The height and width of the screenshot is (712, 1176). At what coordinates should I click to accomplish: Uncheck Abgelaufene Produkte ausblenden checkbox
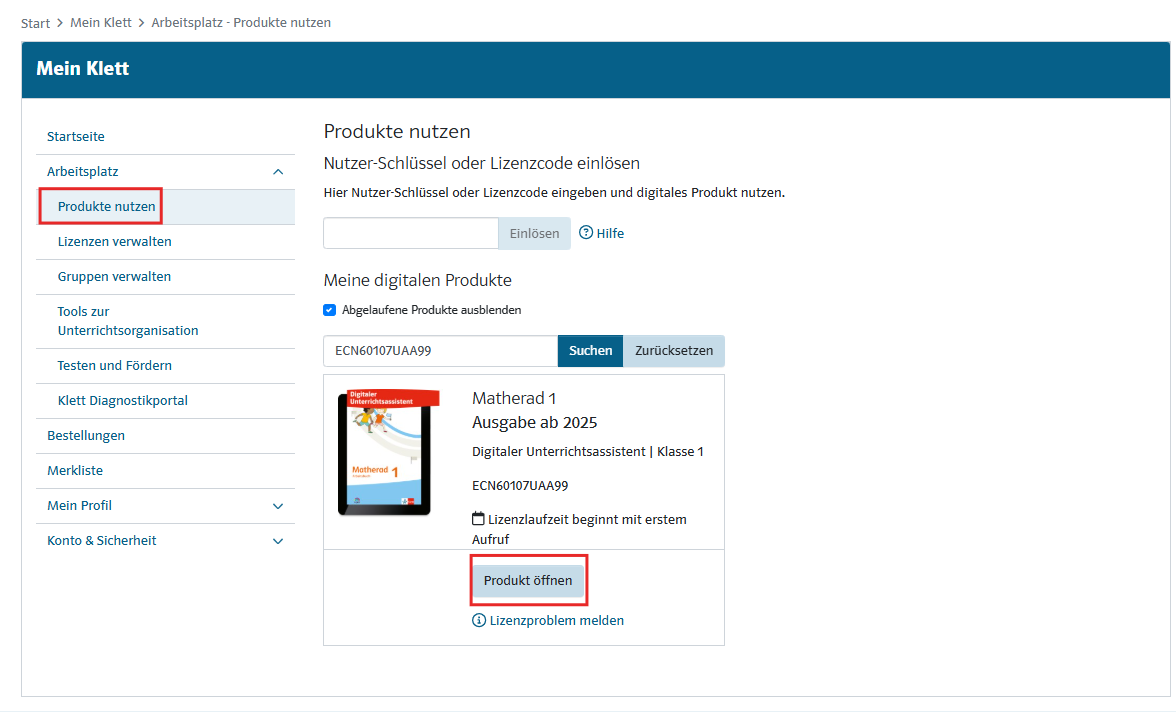pyautogui.click(x=329, y=310)
